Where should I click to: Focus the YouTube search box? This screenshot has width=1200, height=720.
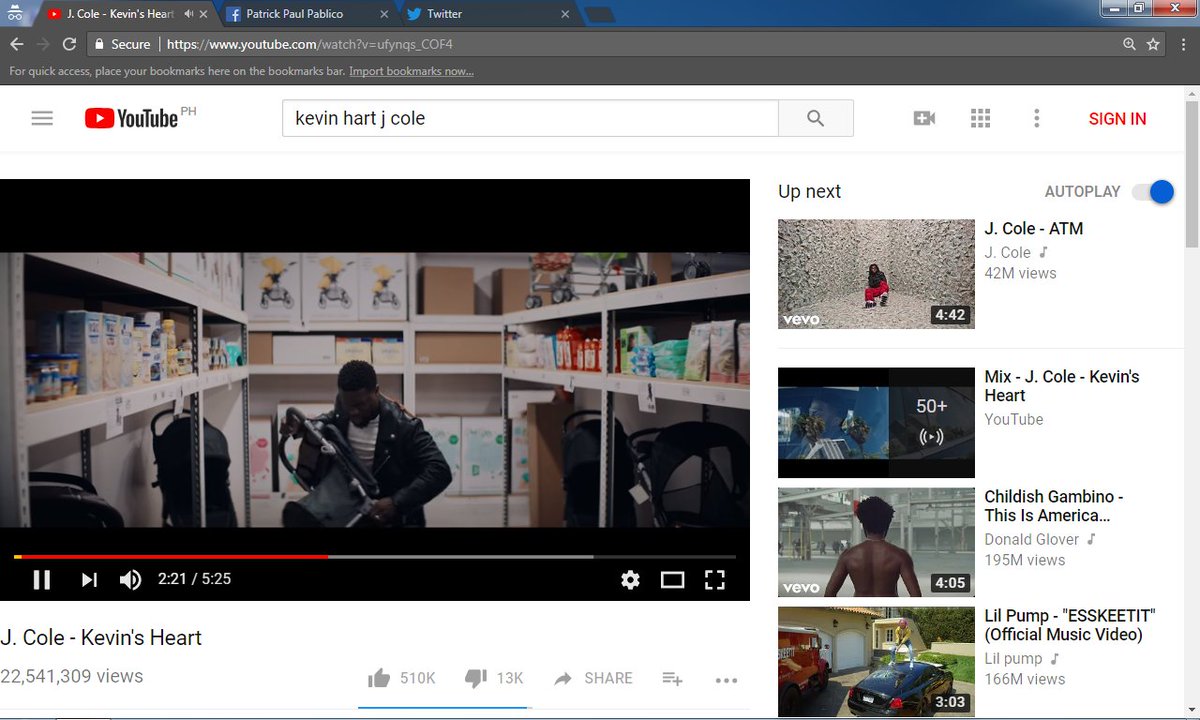point(530,118)
